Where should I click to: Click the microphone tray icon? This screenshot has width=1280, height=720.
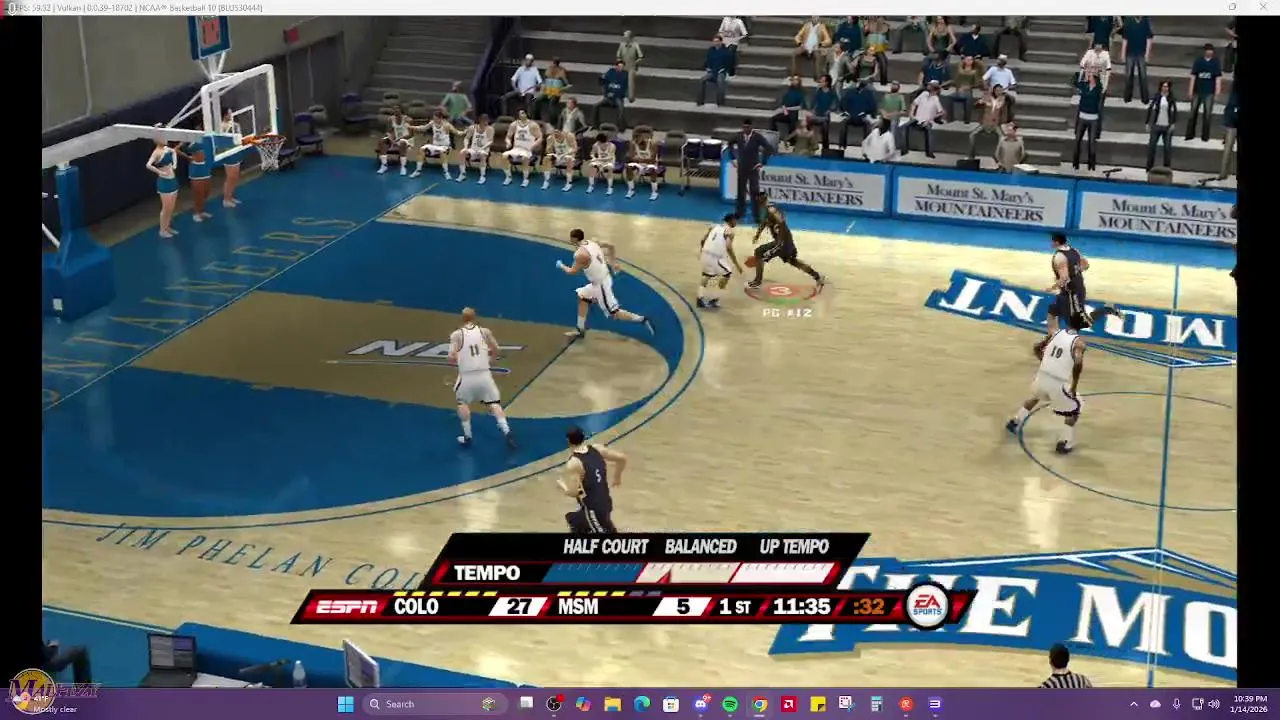point(1176,704)
